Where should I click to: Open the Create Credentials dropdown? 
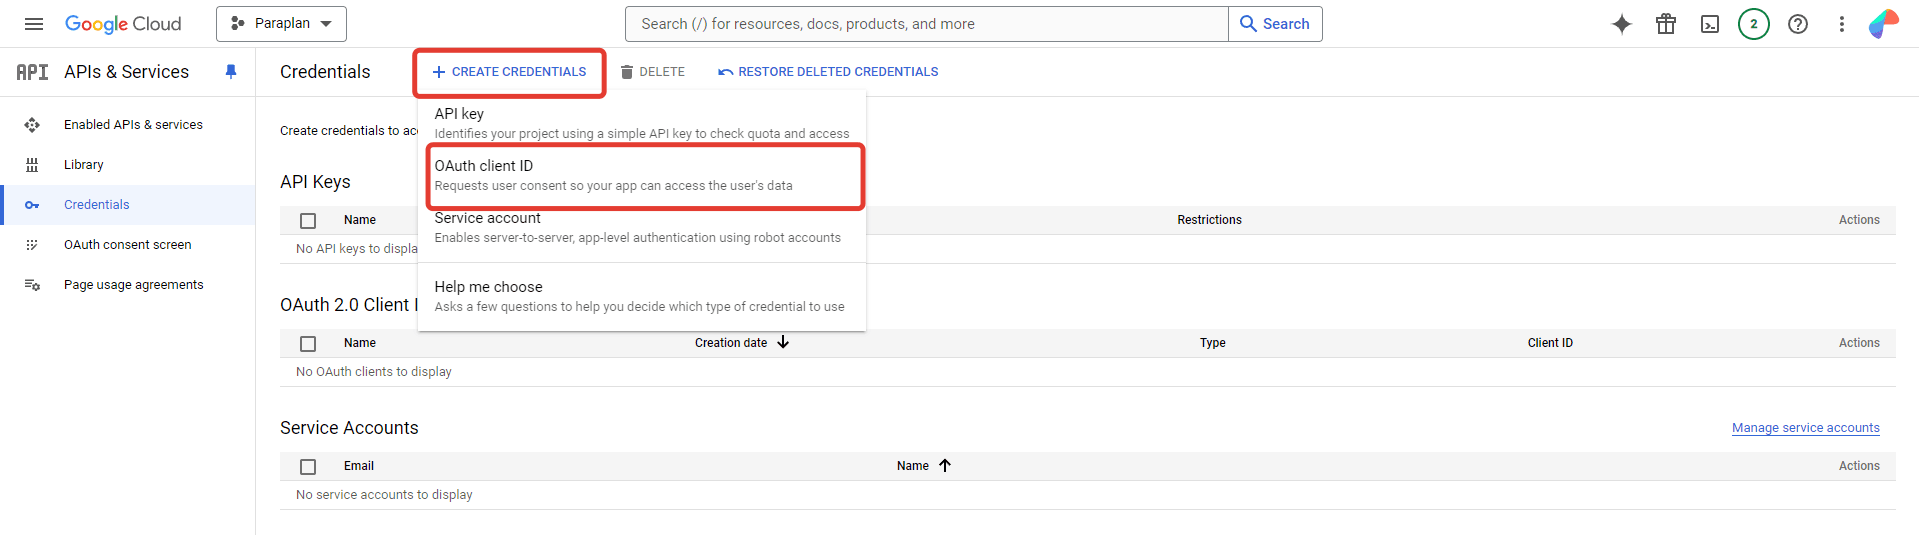point(509,72)
